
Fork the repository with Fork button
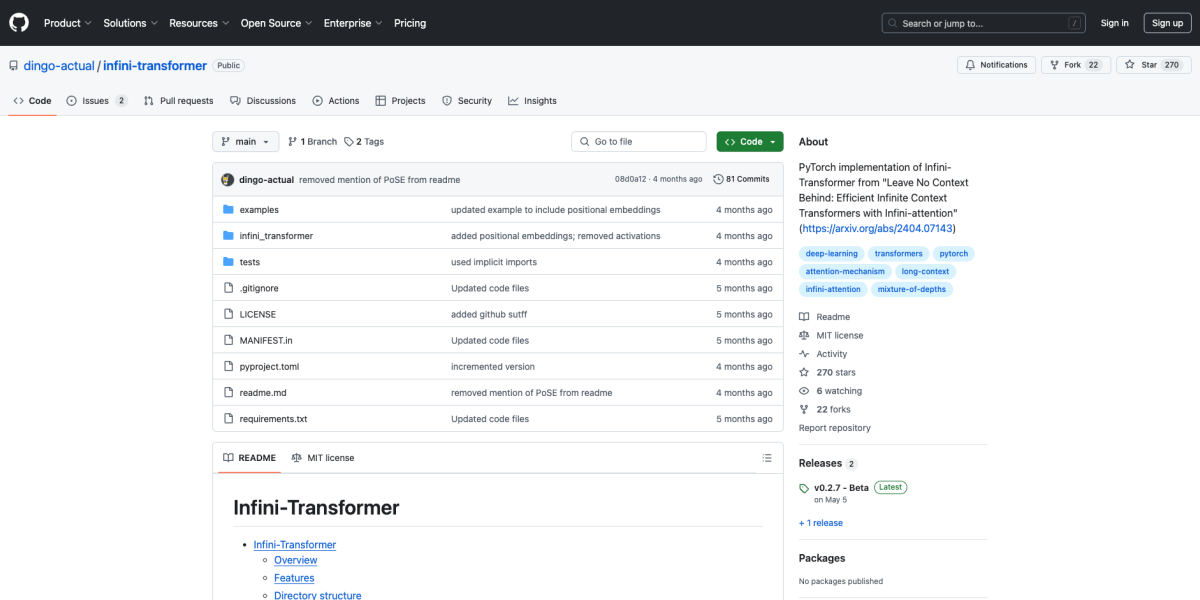1076,65
